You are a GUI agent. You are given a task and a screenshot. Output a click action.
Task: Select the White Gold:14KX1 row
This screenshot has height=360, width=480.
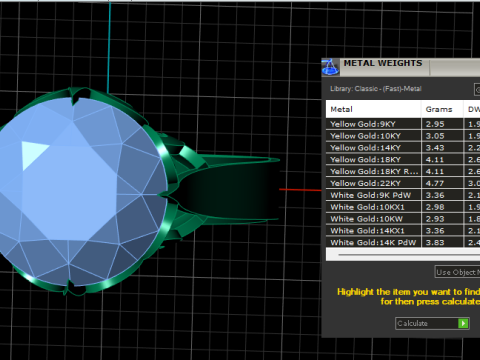click(403, 231)
